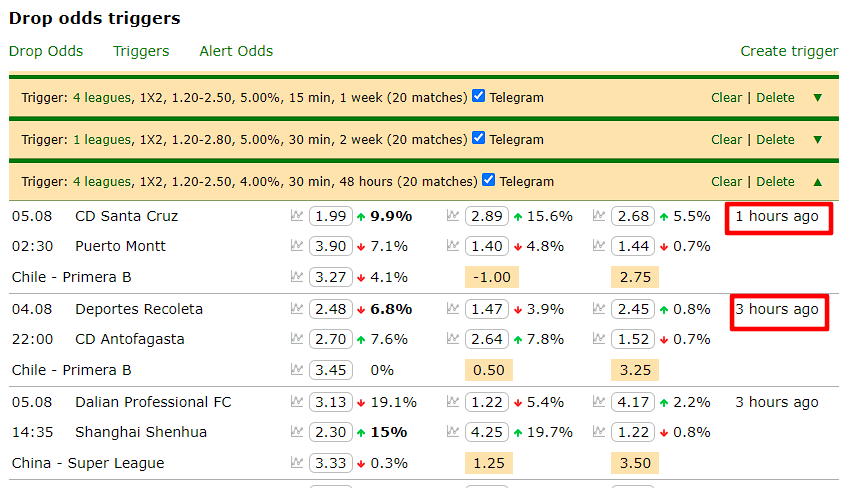Toggle Telegram checkbox for 15 min trigger
The width and height of the screenshot is (850, 488).
point(479,97)
